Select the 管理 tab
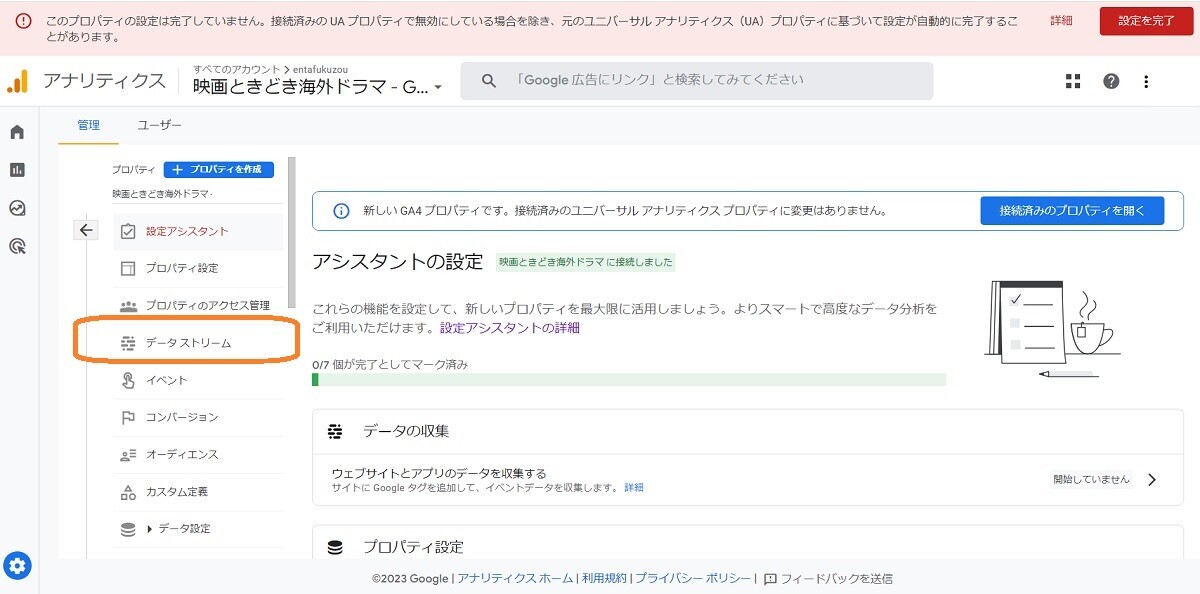1200x594 pixels. [x=88, y=125]
